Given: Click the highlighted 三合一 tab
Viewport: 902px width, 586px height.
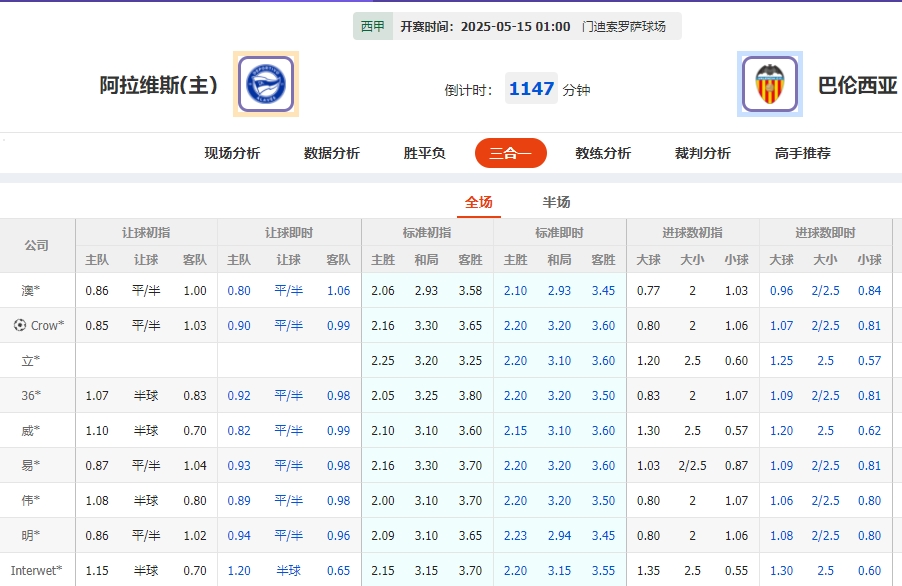Looking at the screenshot, I should 510,153.
